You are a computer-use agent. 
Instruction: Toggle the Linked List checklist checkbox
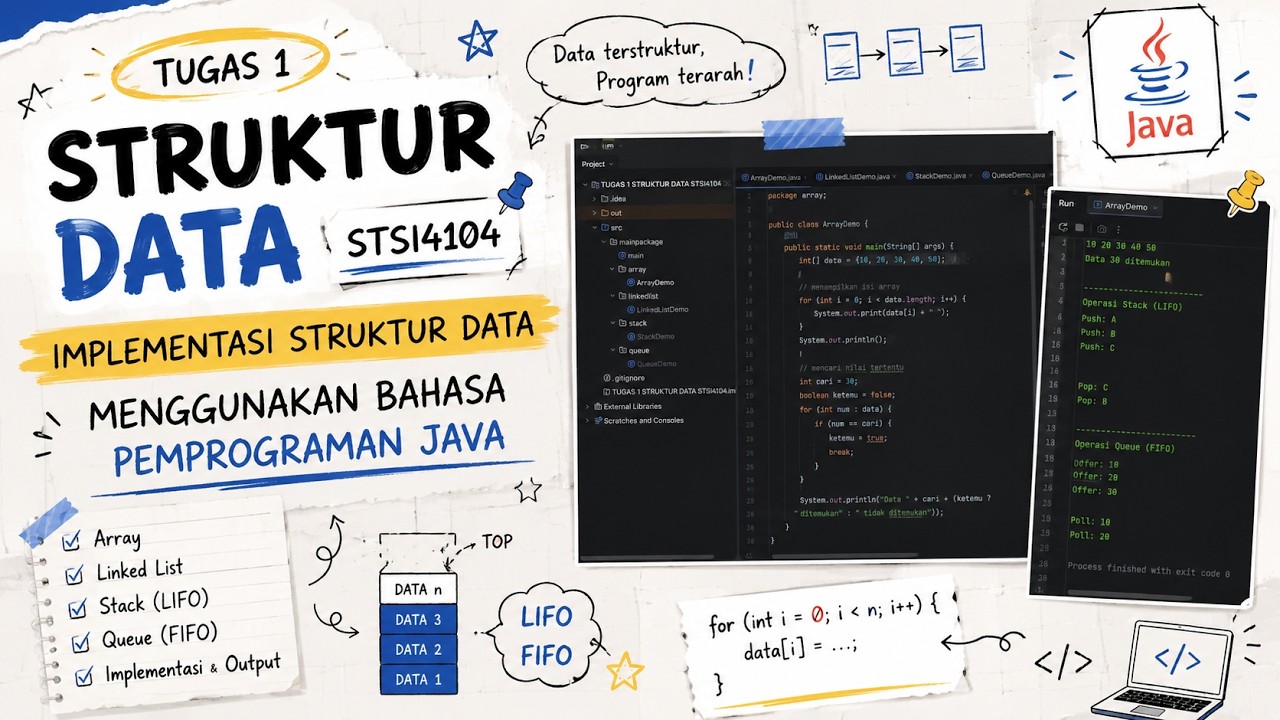pyautogui.click(x=75, y=575)
